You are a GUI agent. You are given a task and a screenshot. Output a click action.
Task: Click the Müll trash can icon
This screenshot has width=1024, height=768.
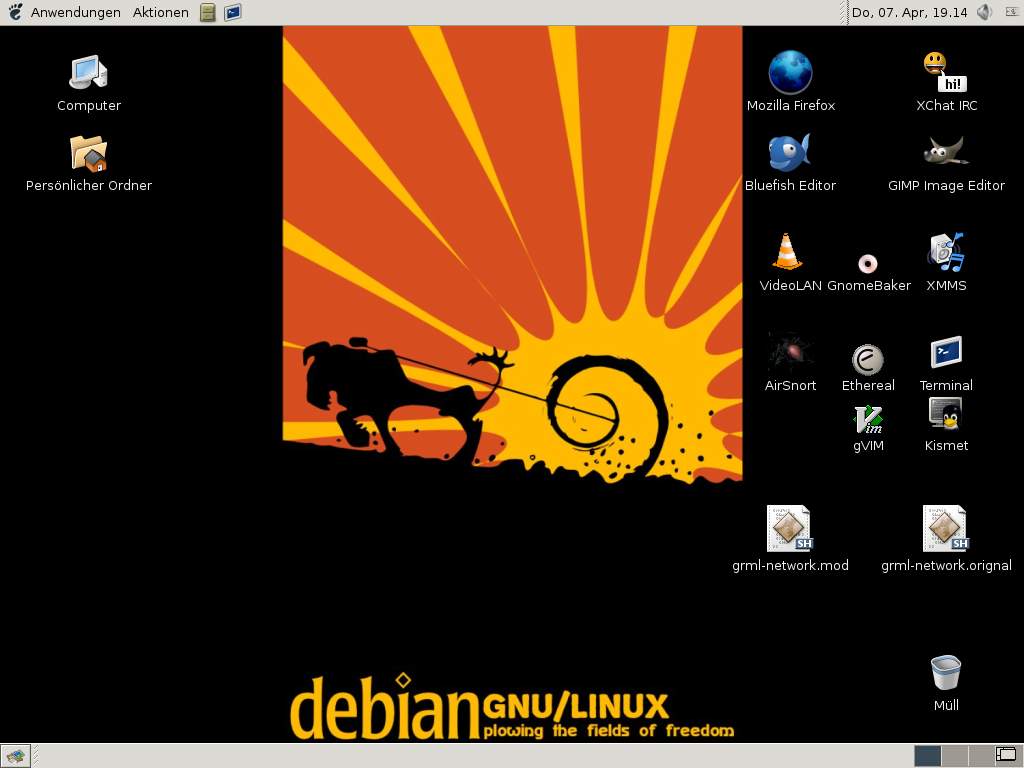click(946, 673)
